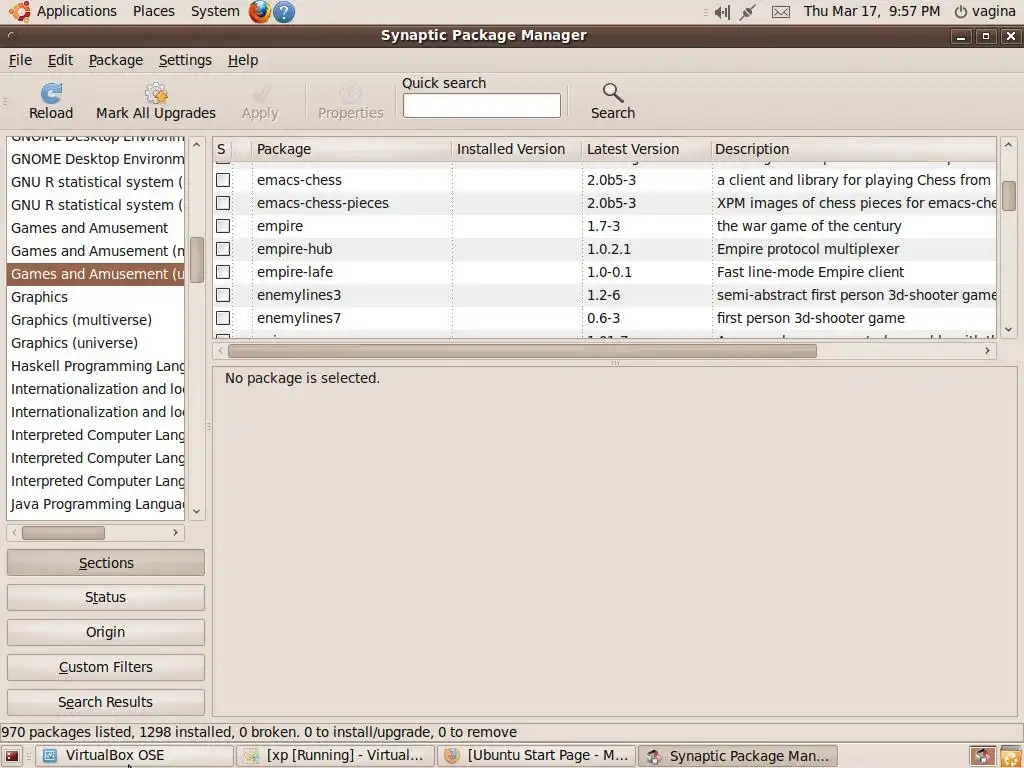Sort by Latest Version column header
The image size is (1024, 768).
point(646,150)
